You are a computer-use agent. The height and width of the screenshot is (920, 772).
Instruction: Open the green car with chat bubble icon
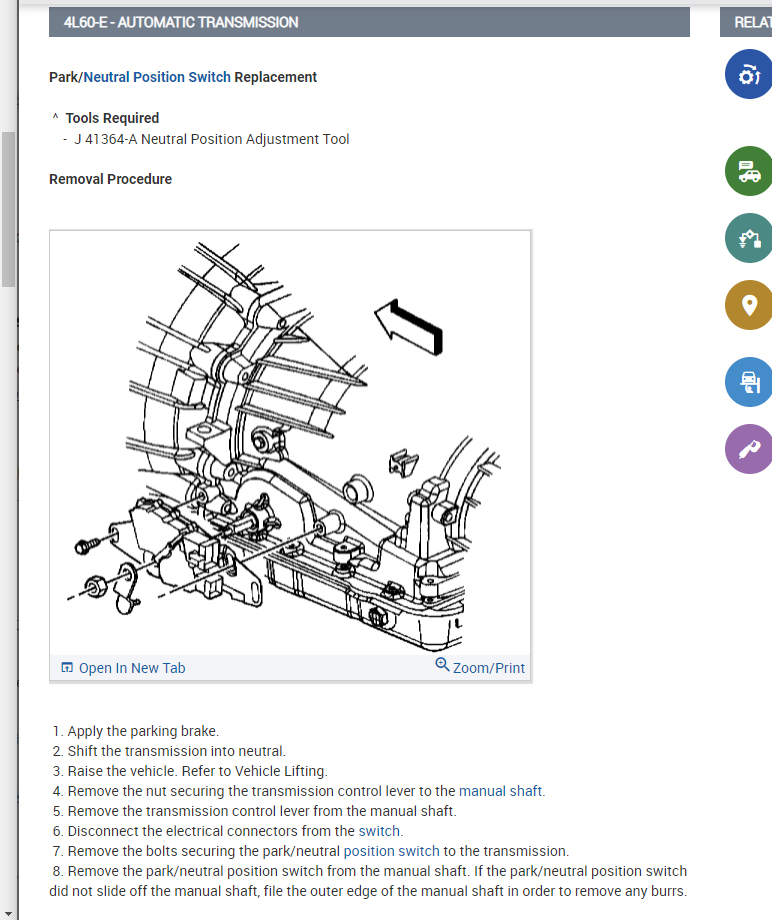point(749,171)
